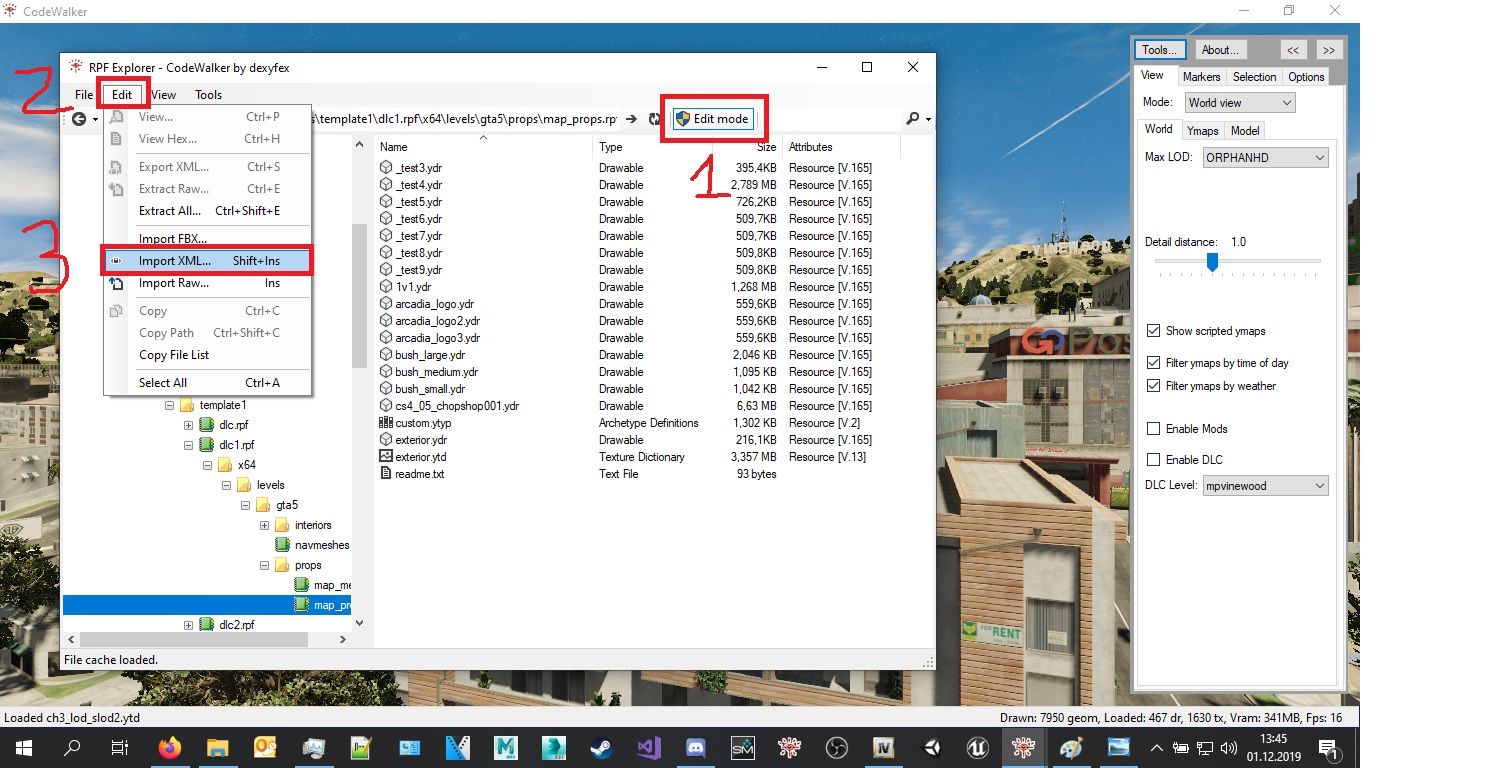Click the go-to-path arrow icon
This screenshot has width=1500, height=768.
point(631,119)
